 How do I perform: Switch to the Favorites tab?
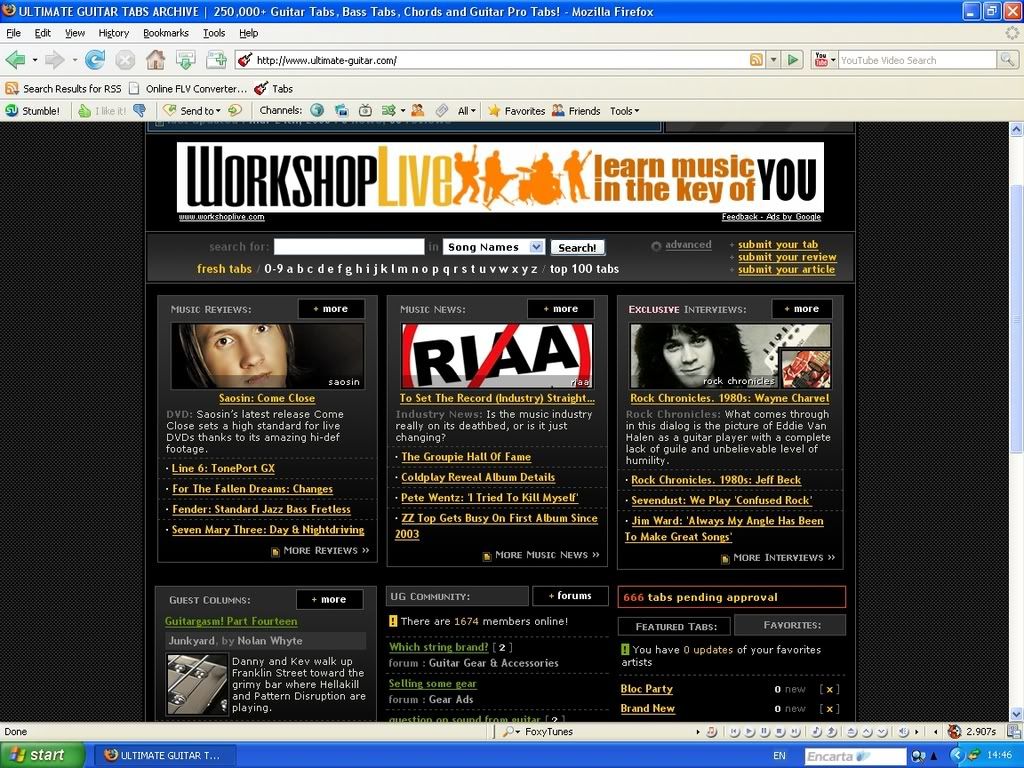(790, 626)
